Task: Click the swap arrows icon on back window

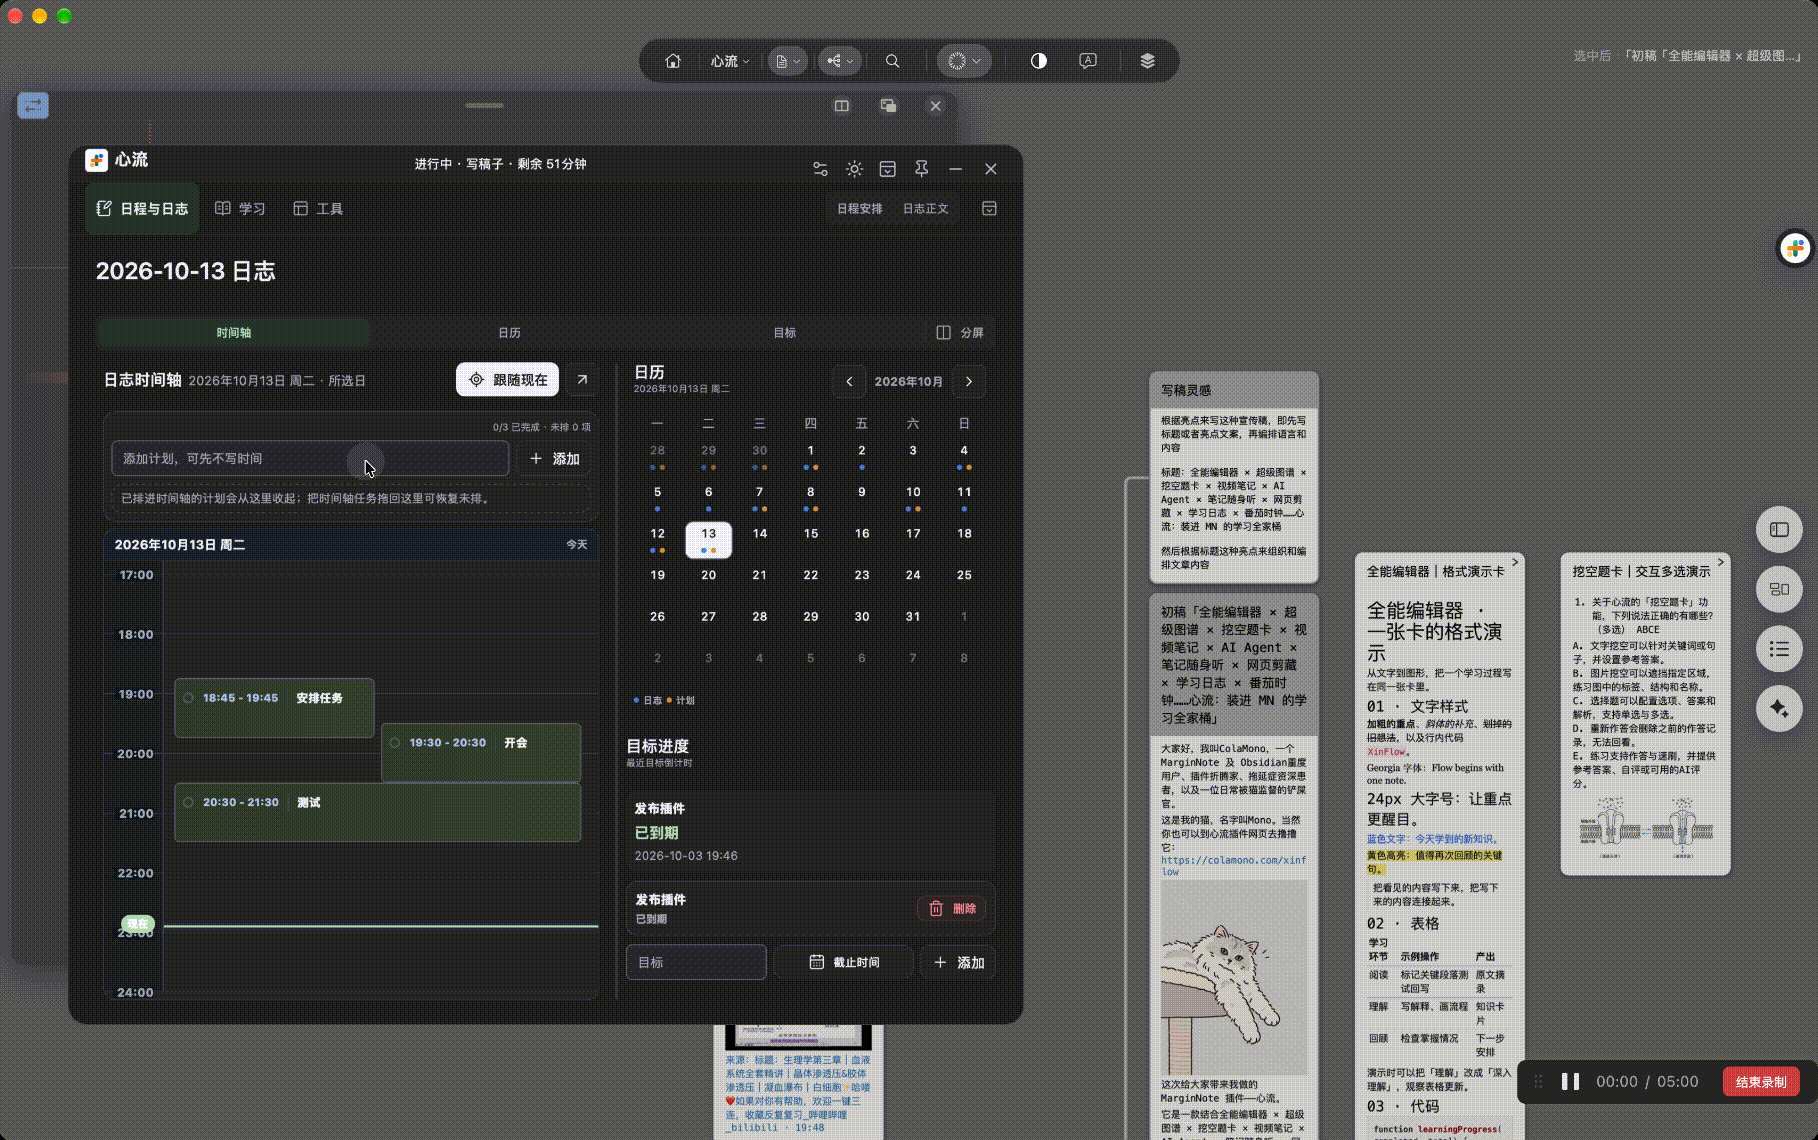Action: (33, 104)
